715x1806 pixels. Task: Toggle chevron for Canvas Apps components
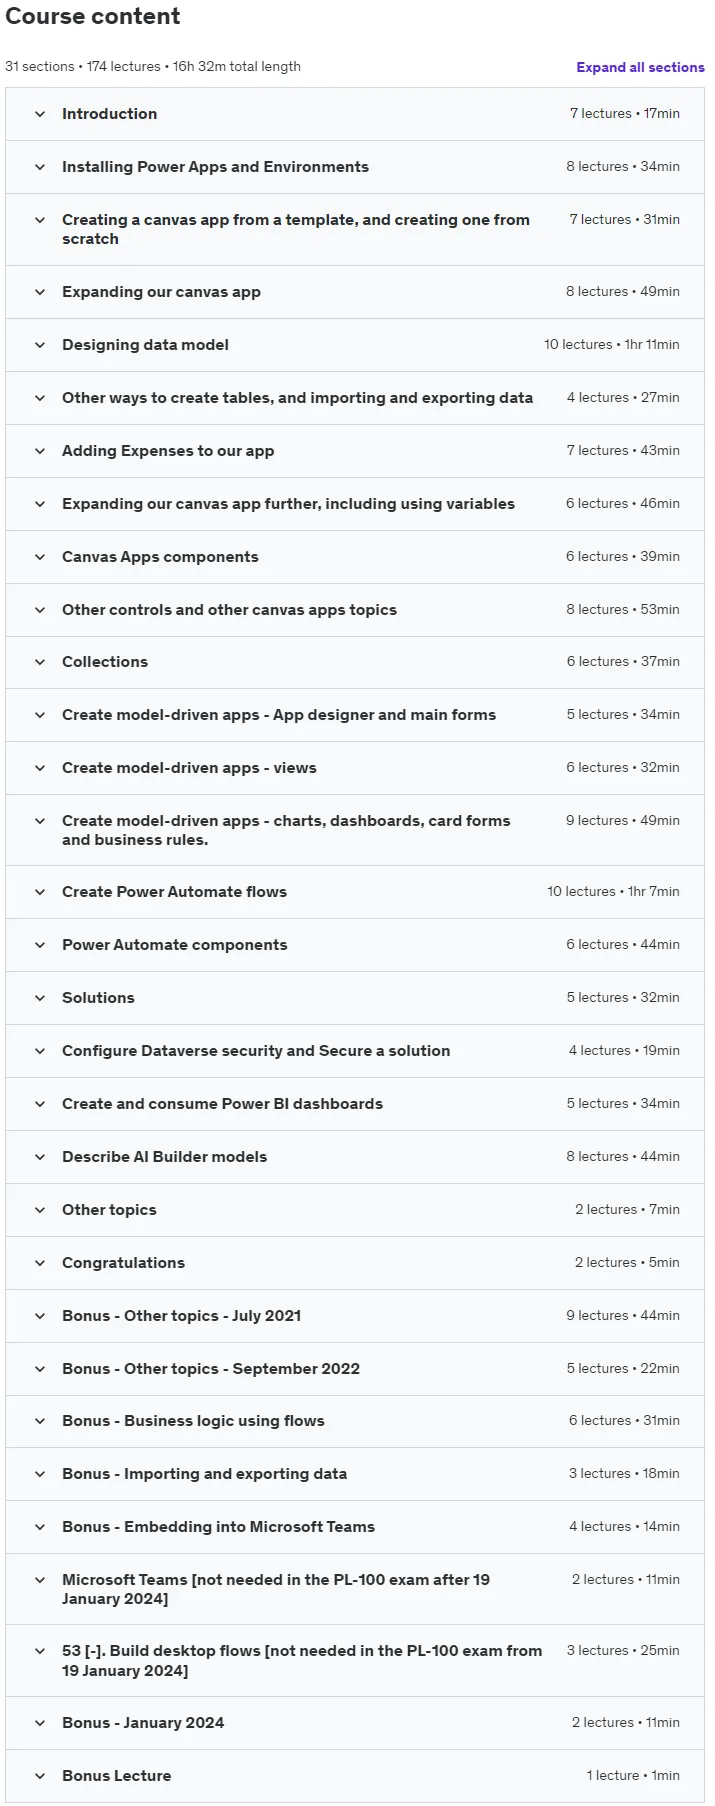pos(40,557)
